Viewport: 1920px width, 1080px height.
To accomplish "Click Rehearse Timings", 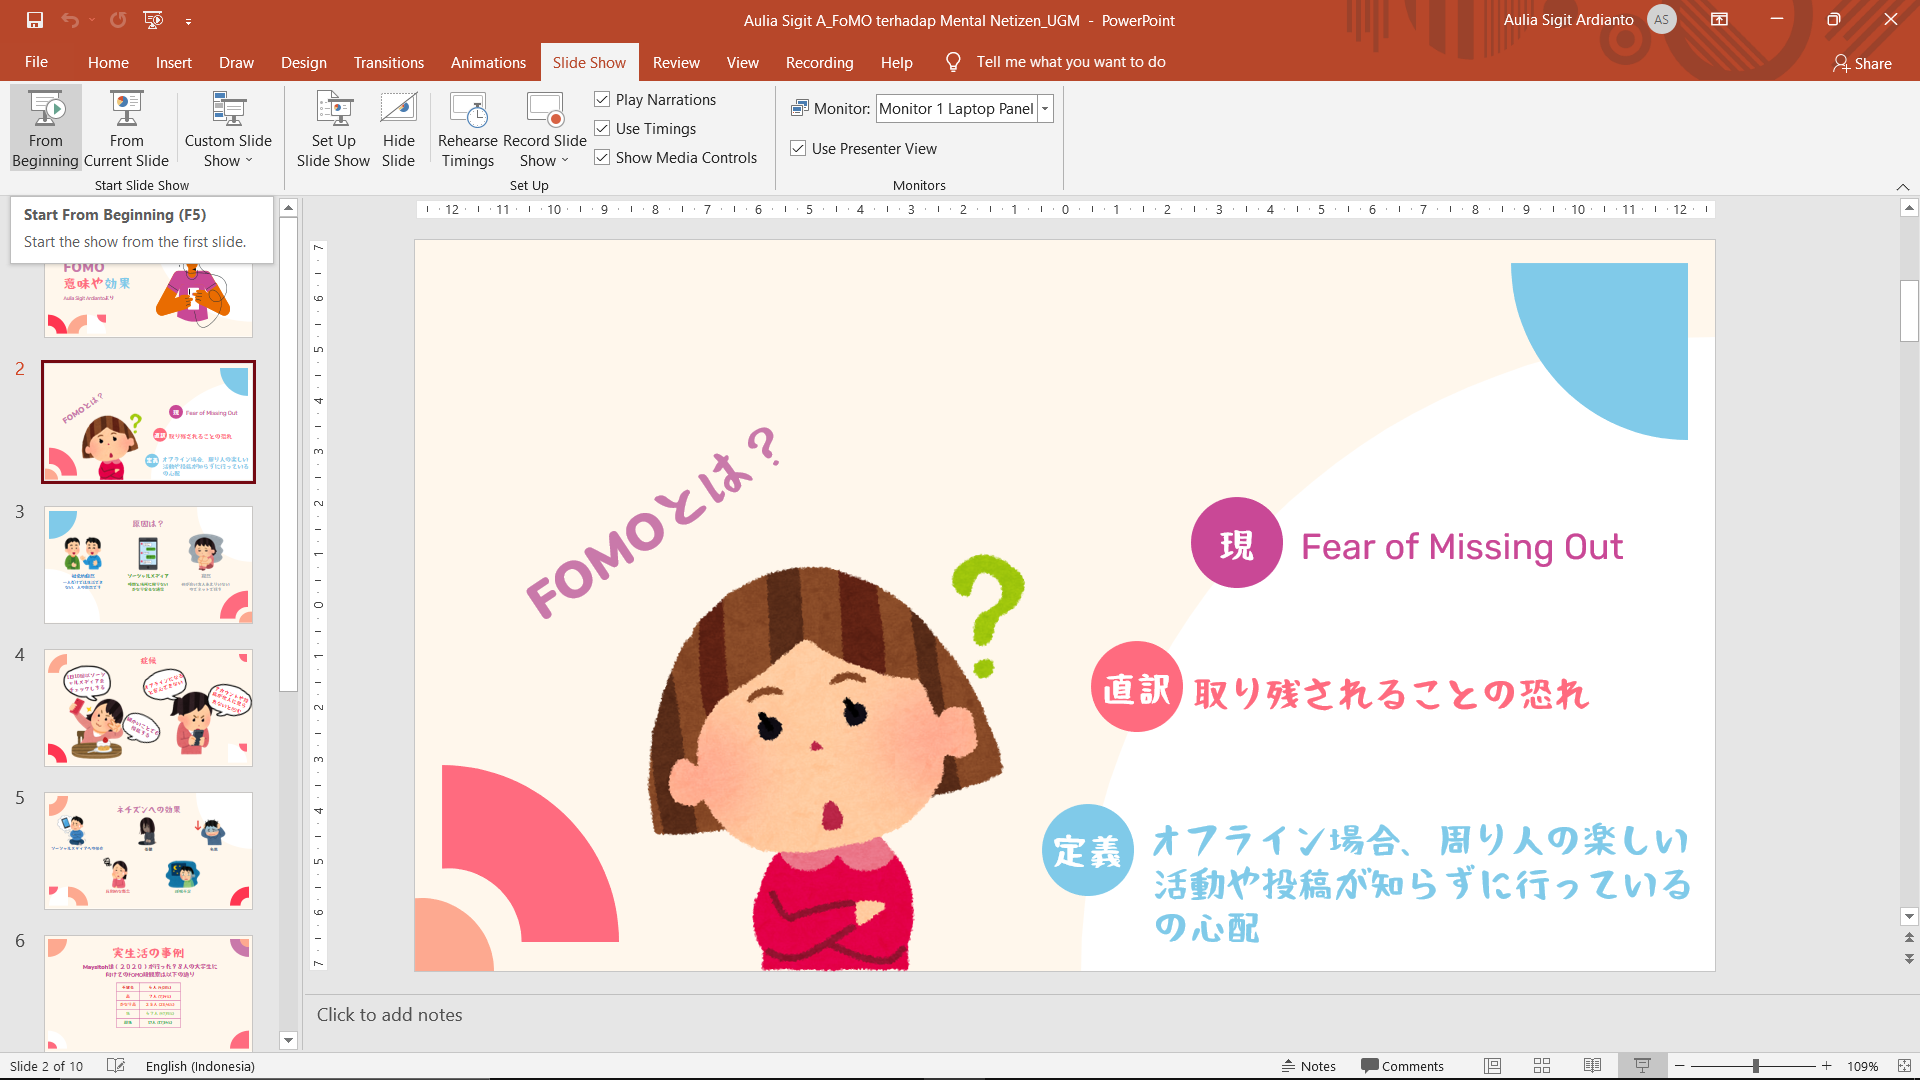I will coord(467,129).
